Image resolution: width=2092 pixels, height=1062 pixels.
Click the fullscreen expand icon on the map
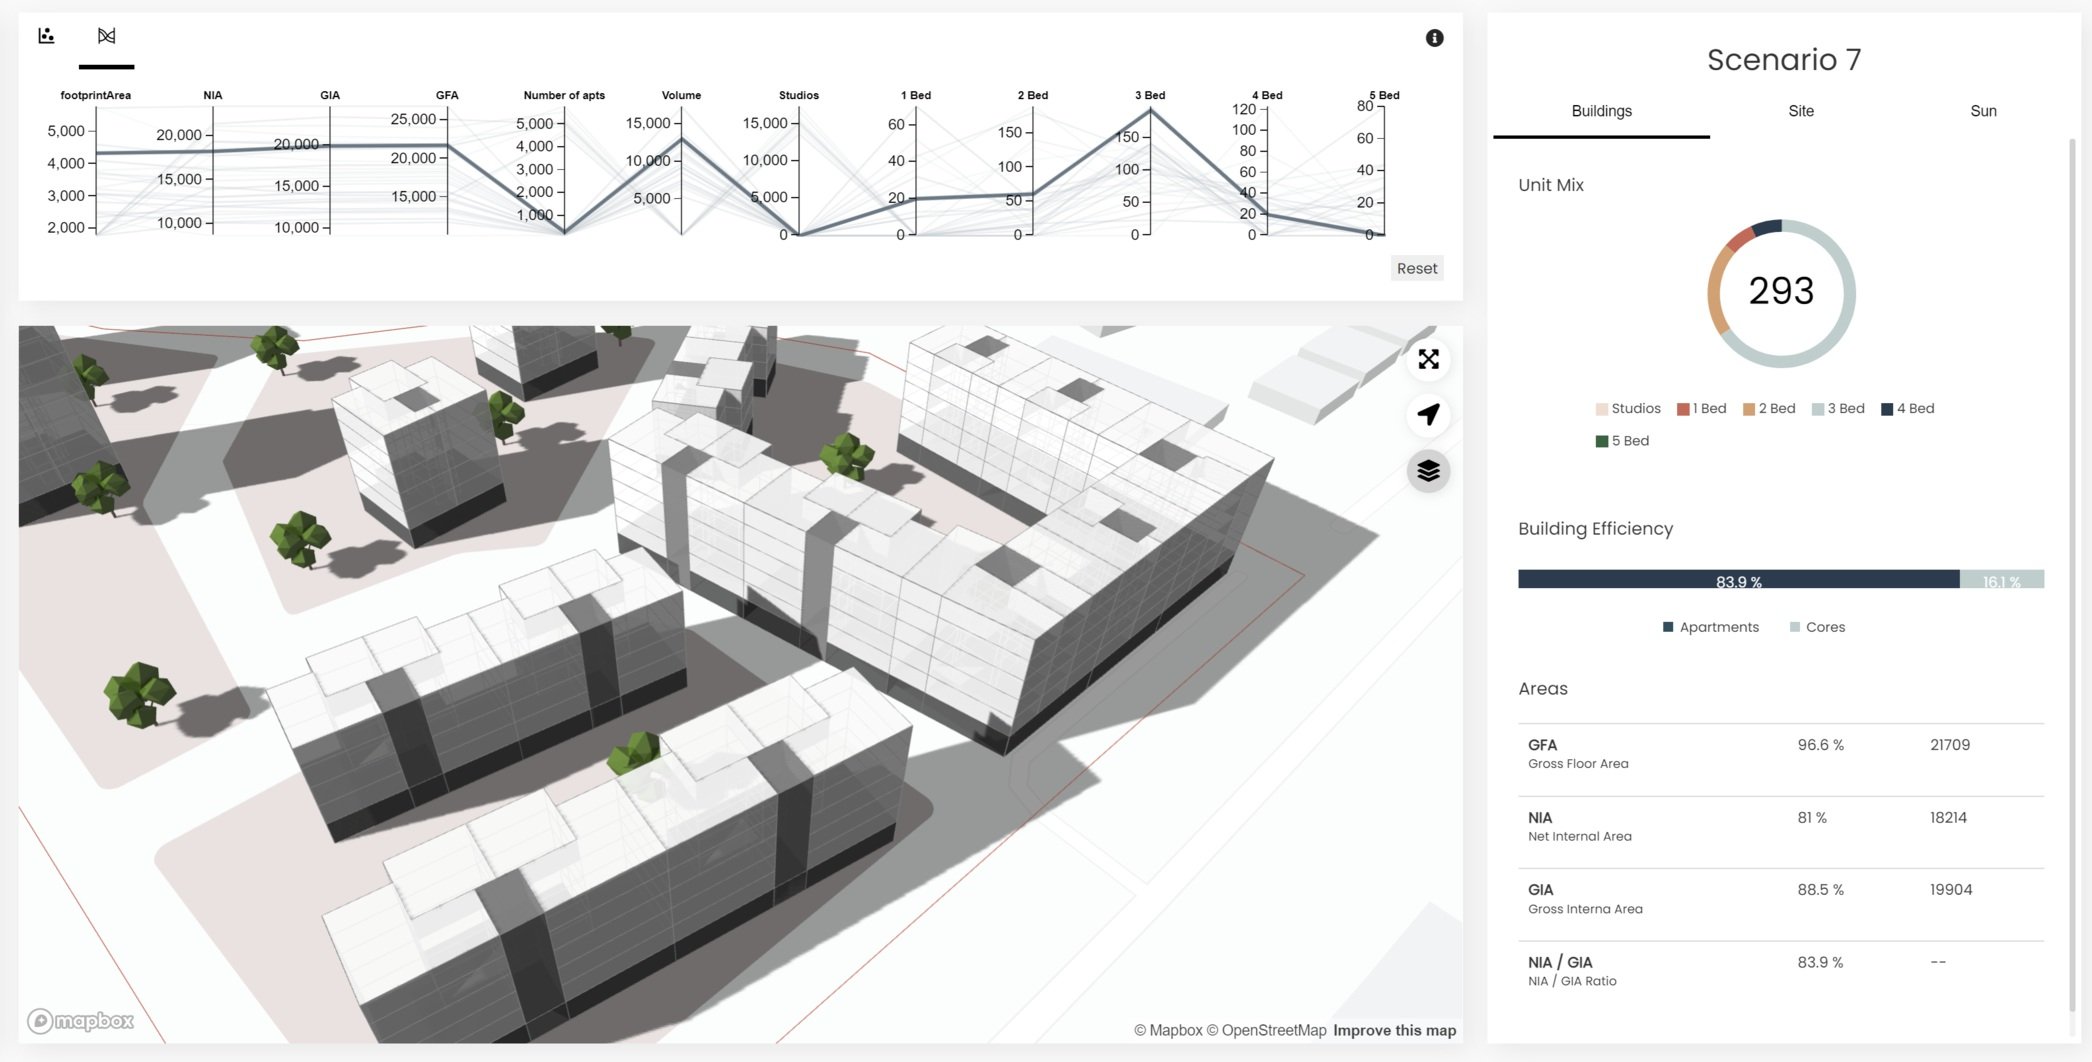pyautogui.click(x=1429, y=360)
